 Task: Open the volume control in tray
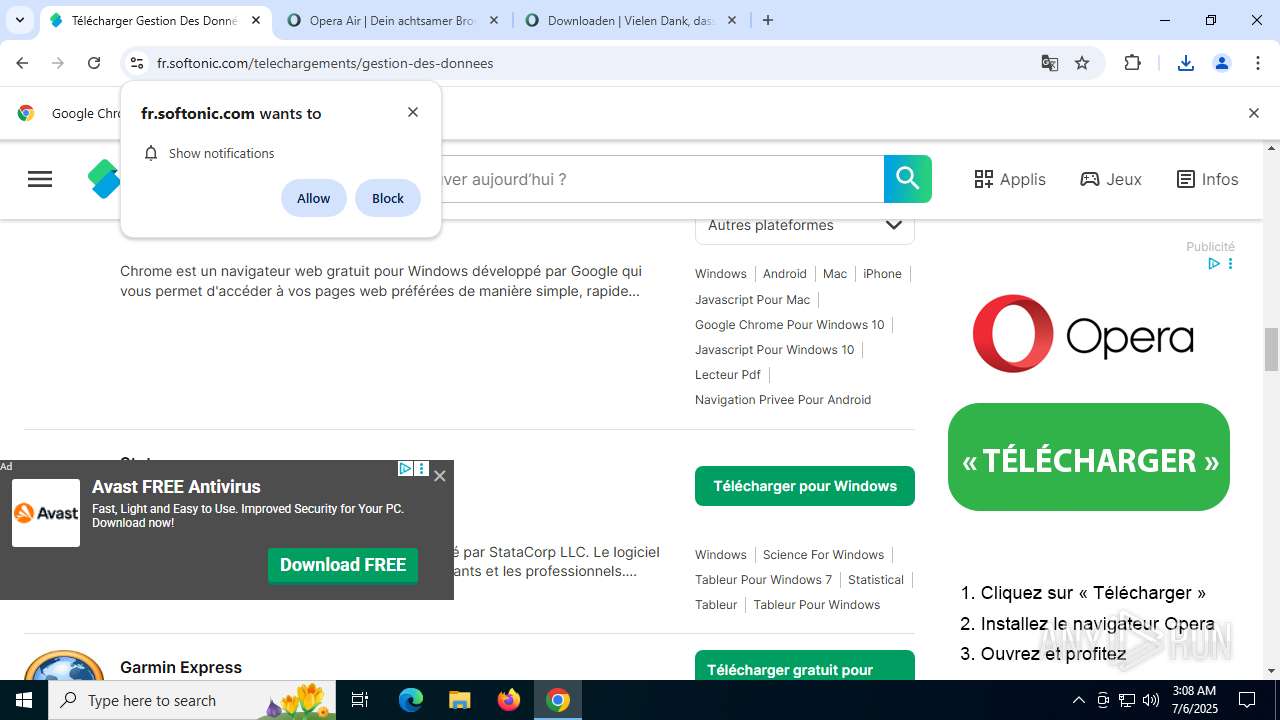pyautogui.click(x=1151, y=700)
